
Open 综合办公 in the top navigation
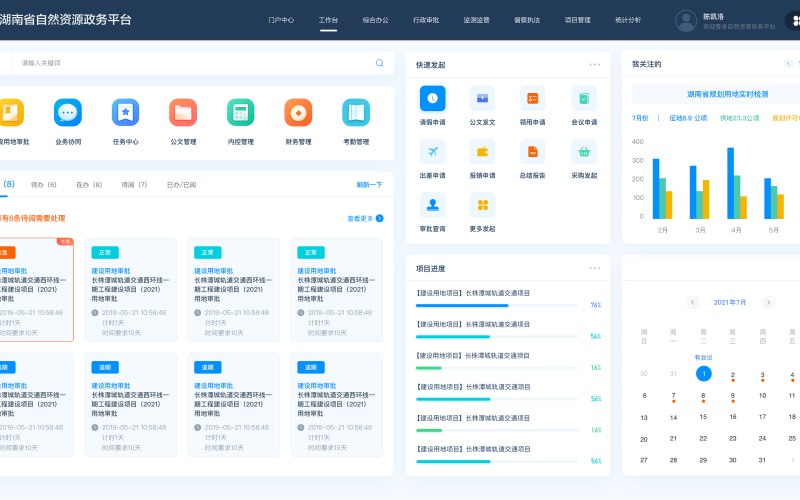(376, 20)
